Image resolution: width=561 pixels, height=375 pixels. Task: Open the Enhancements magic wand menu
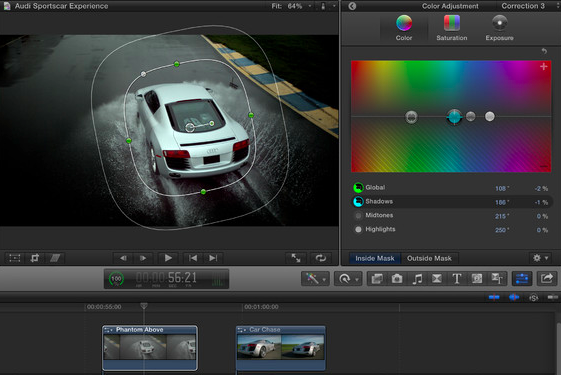tap(315, 278)
